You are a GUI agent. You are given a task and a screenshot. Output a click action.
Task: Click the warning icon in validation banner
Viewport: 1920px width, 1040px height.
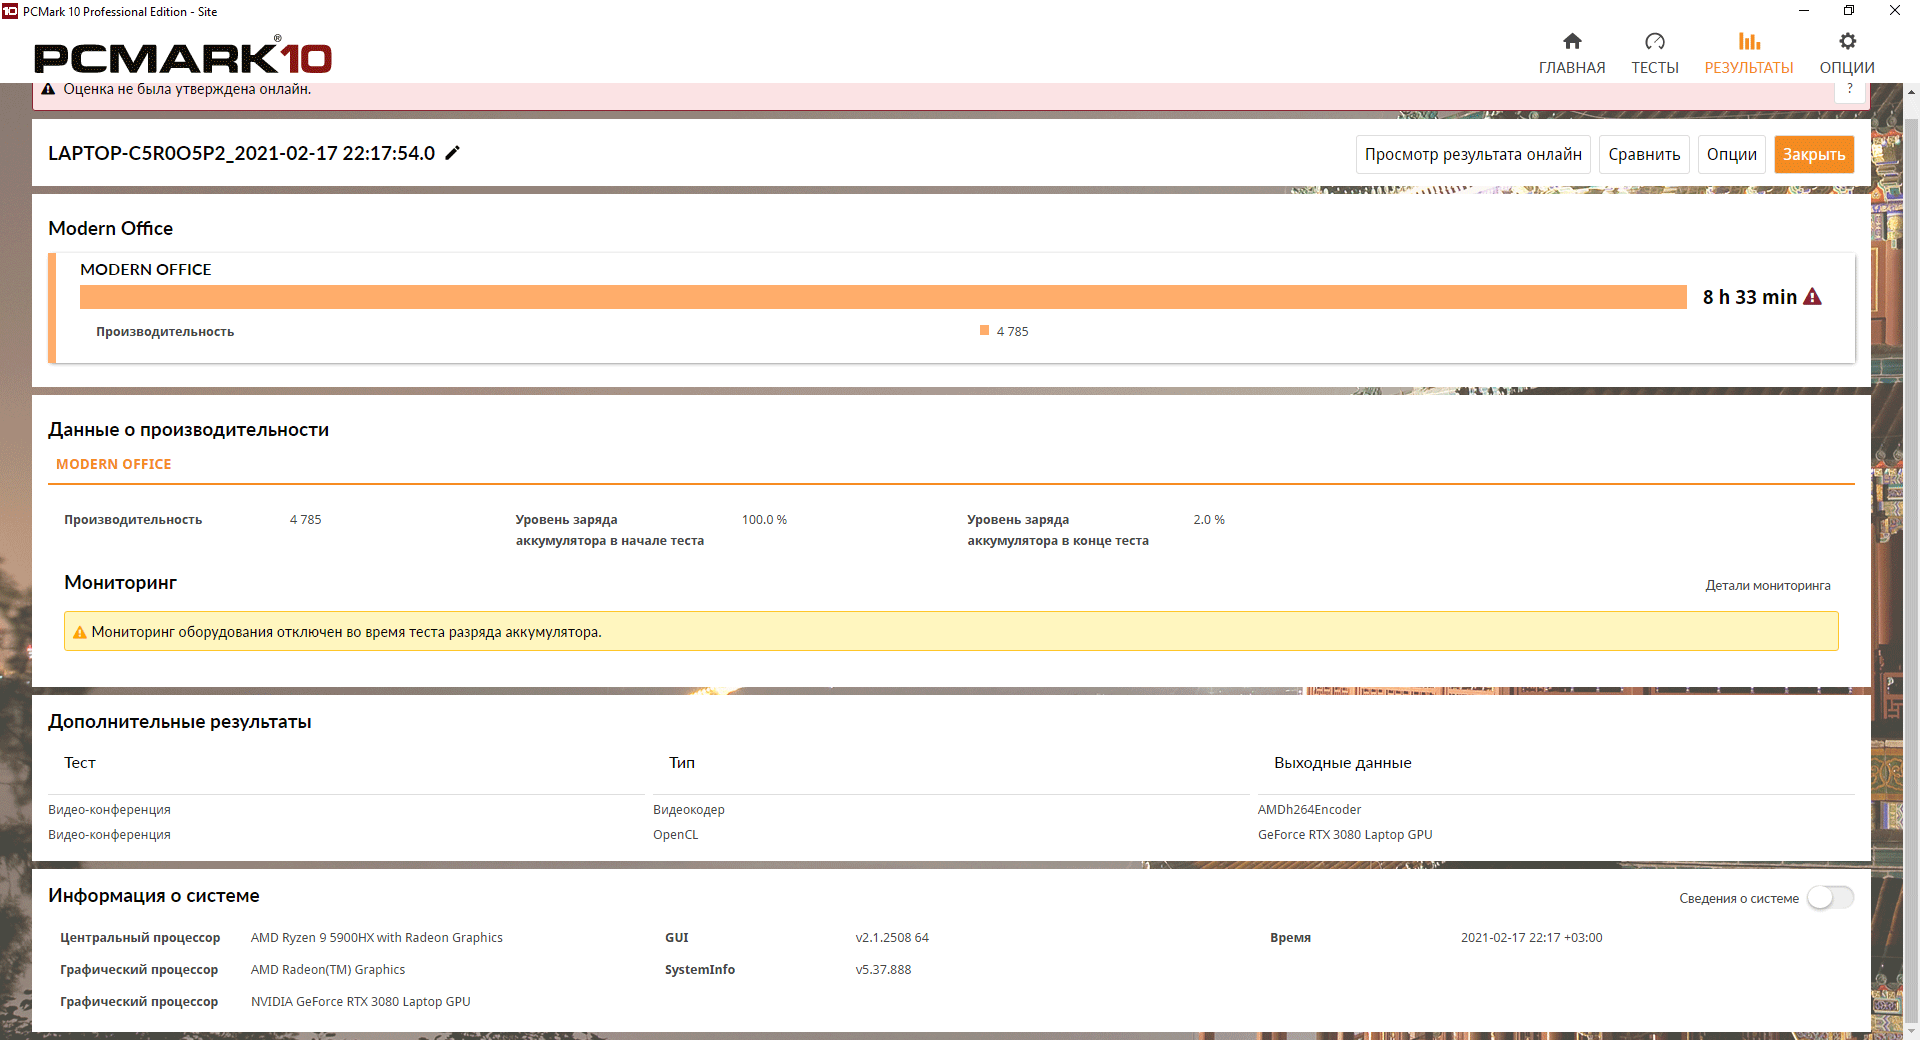point(48,89)
